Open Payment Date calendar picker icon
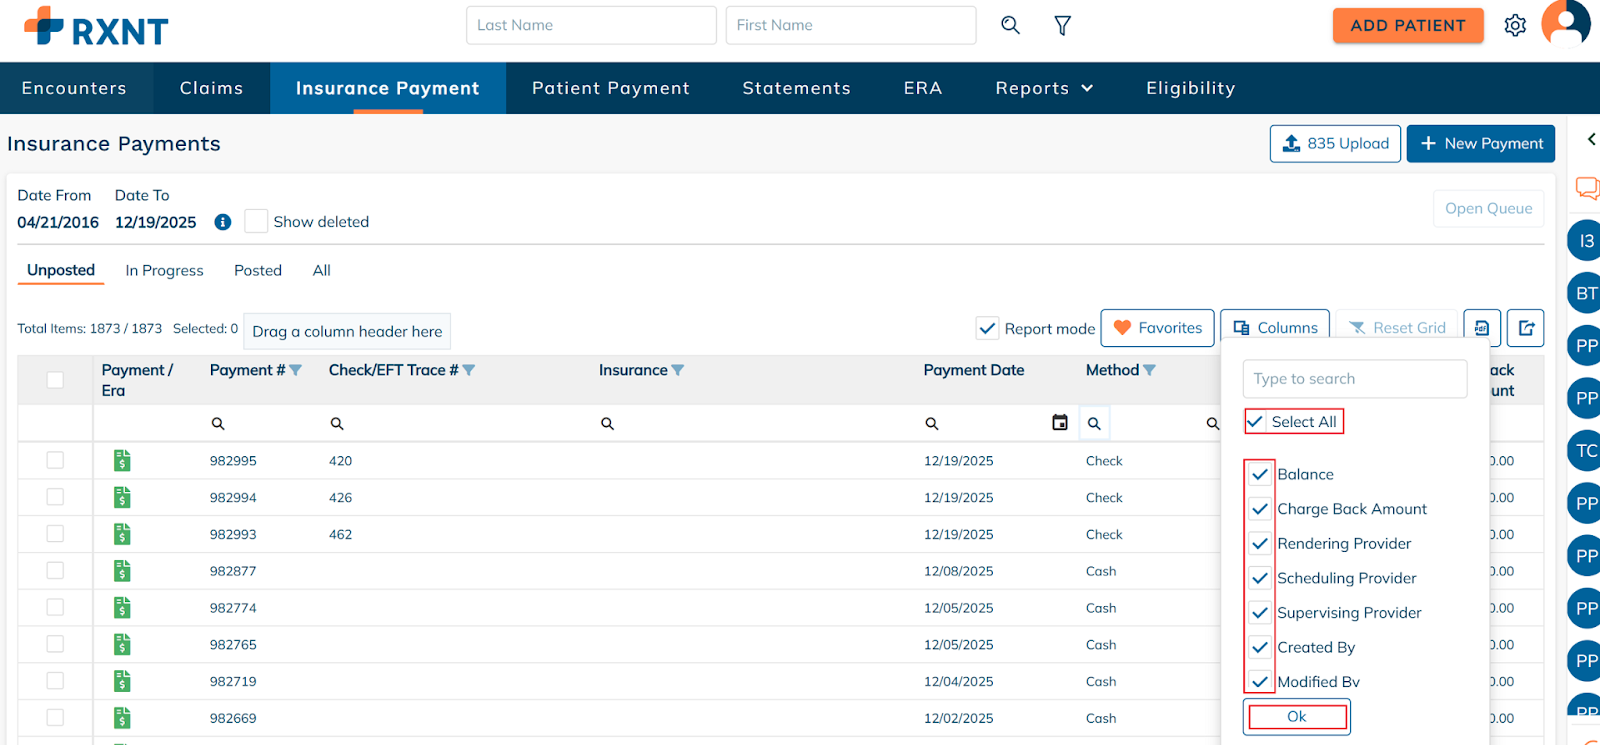This screenshot has height=745, width=1600. click(x=1060, y=423)
